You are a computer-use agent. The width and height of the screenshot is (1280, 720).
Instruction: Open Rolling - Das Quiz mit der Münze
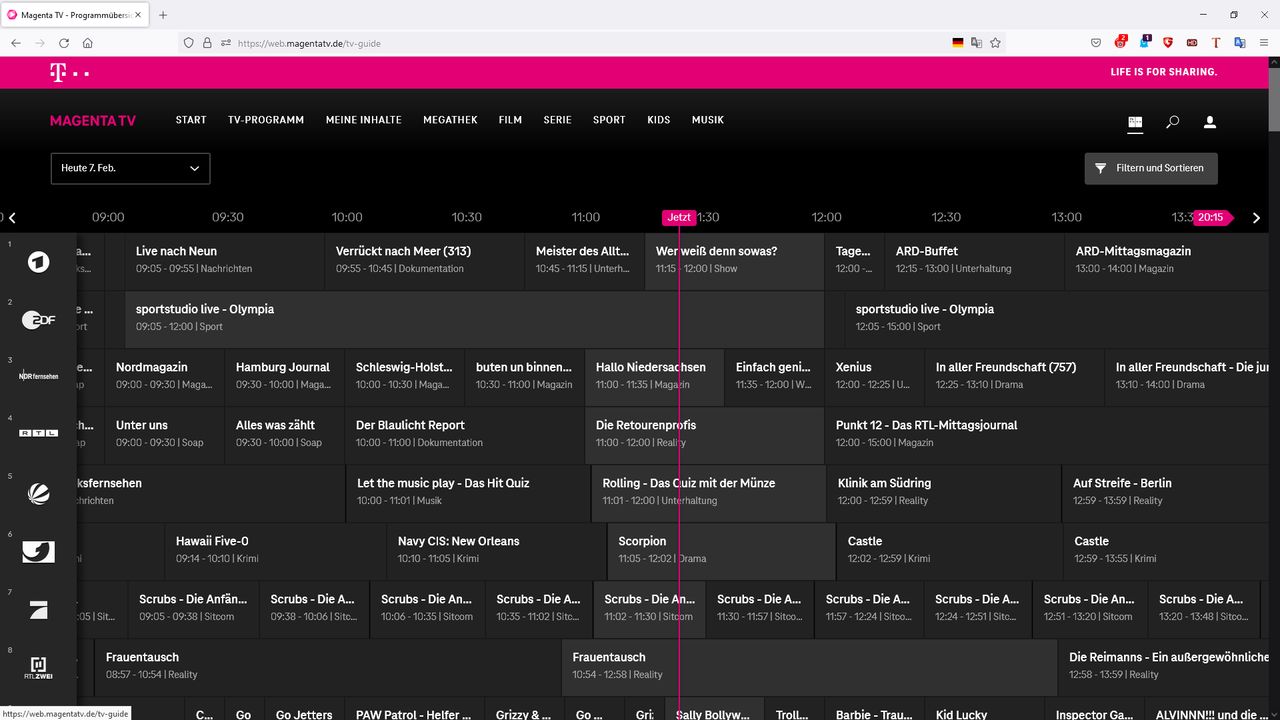(x=710, y=493)
